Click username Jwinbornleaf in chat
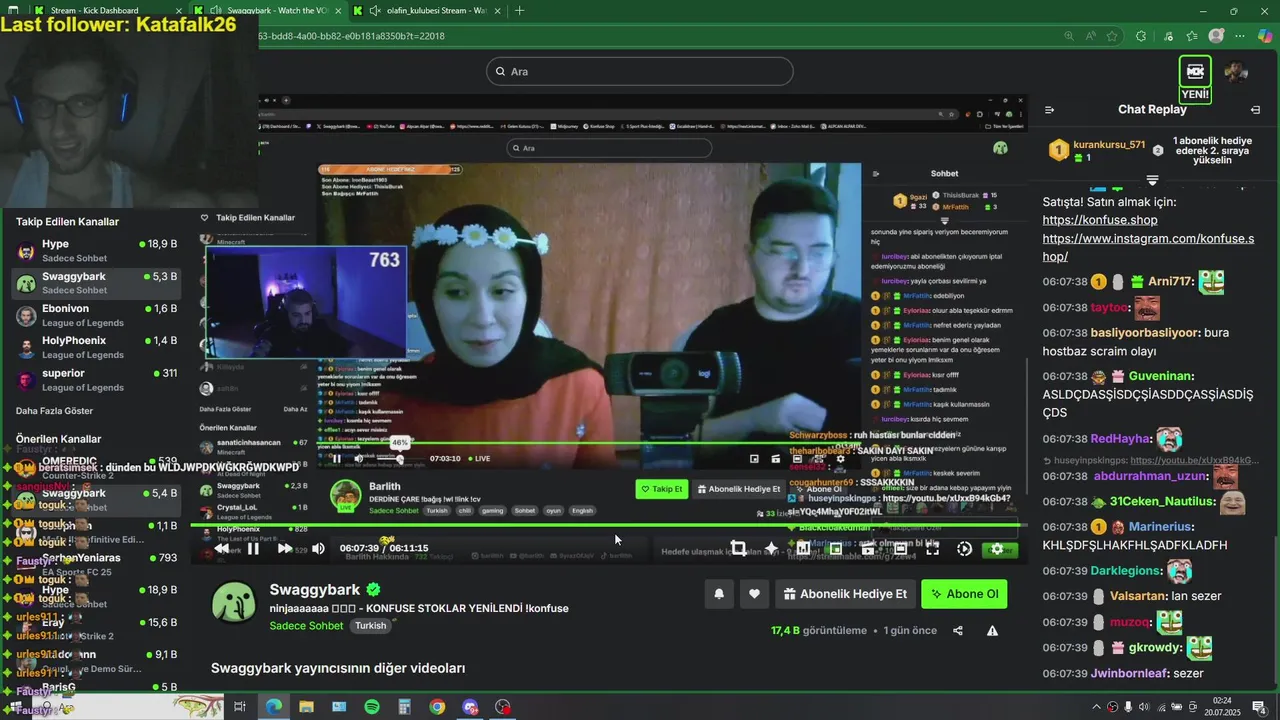This screenshot has height=720, width=1280. coord(1129,673)
